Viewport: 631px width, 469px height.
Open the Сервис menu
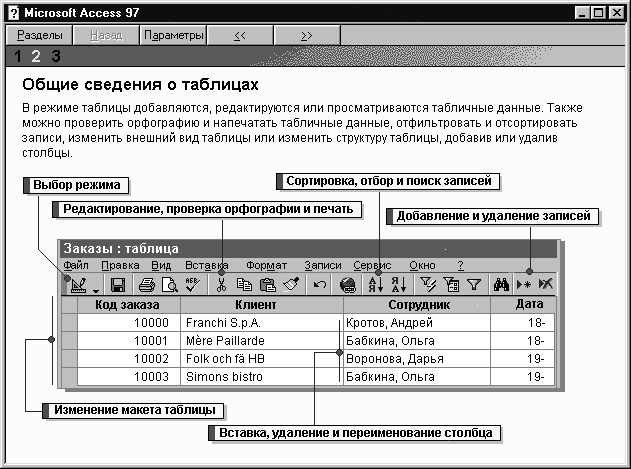(372, 265)
